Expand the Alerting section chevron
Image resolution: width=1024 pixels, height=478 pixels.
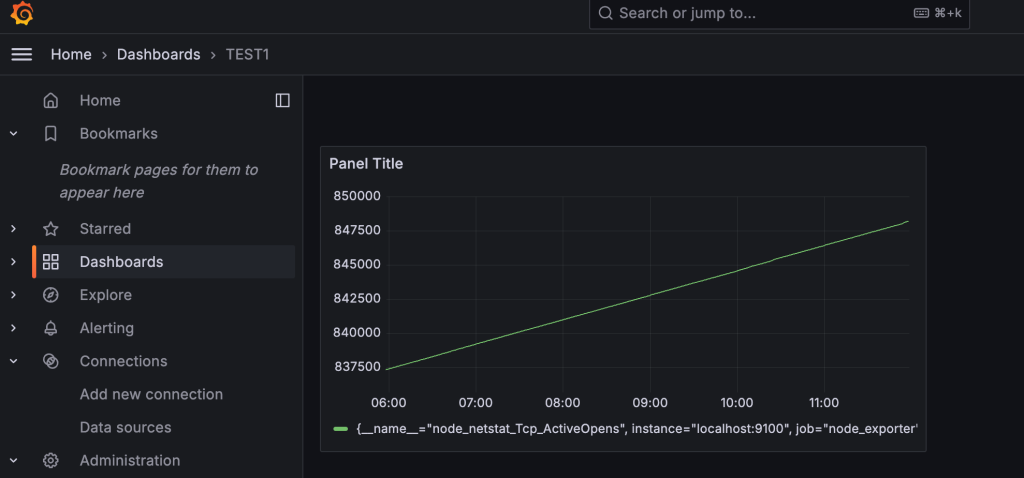(13, 328)
